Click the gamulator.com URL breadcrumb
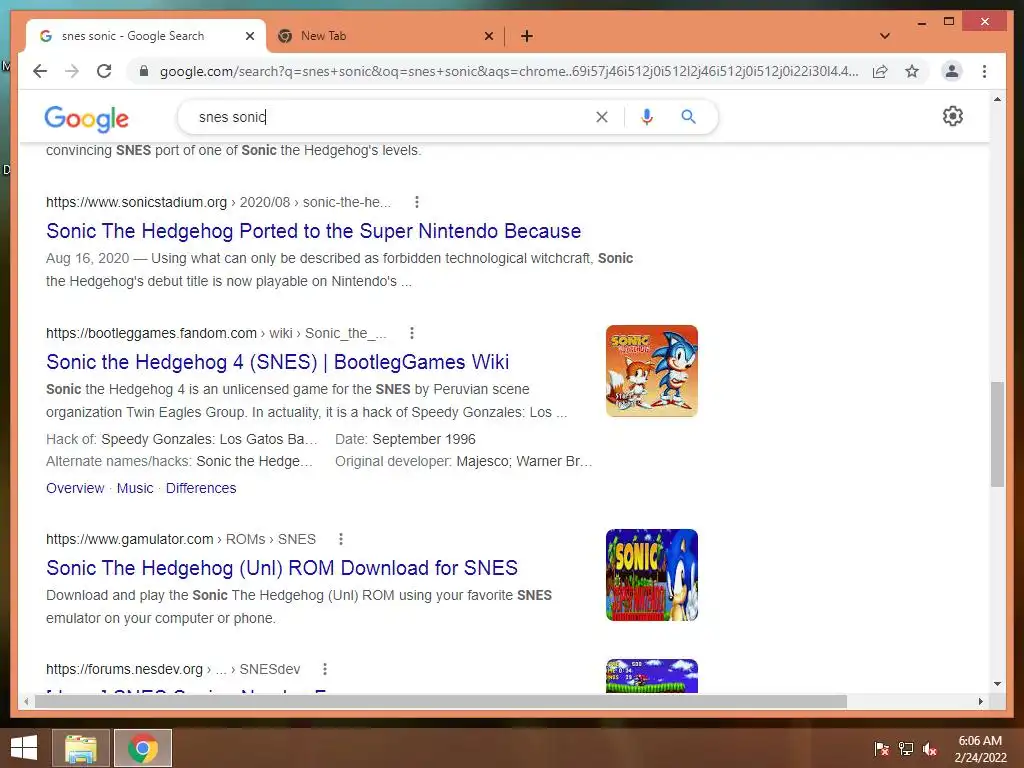 click(x=181, y=539)
